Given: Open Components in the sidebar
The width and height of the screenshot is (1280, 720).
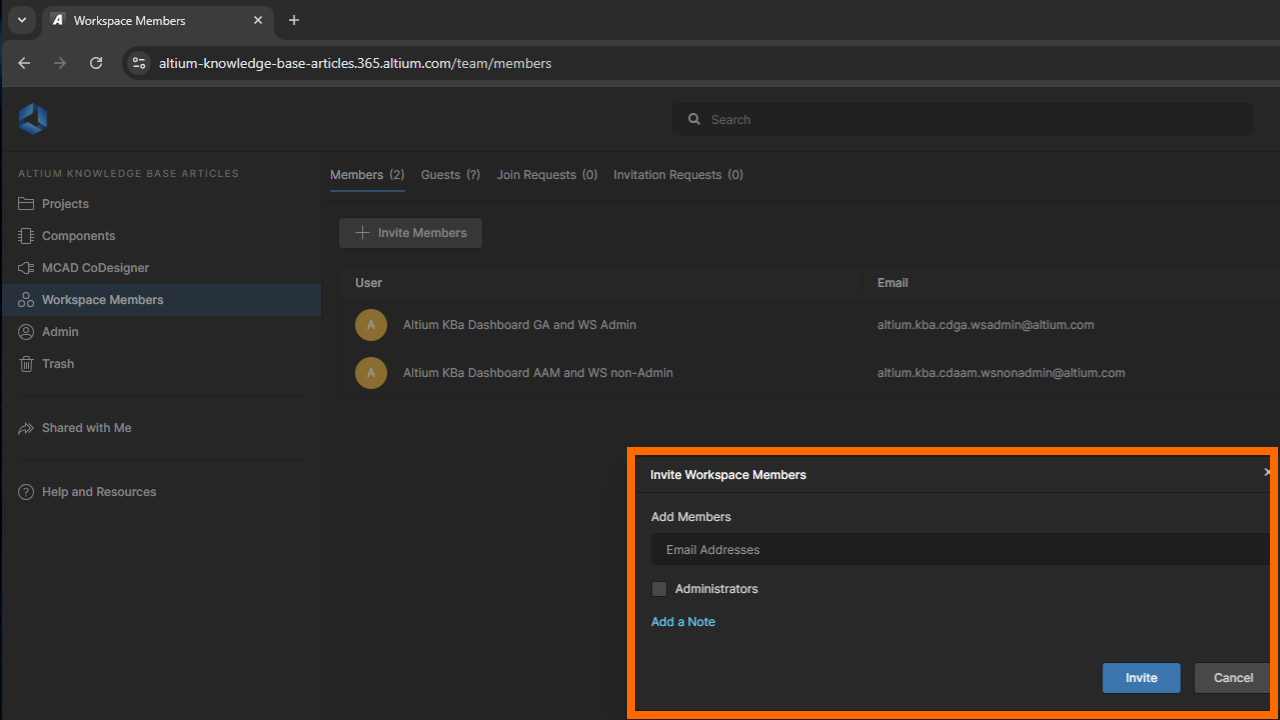Looking at the screenshot, I should 78,236.
